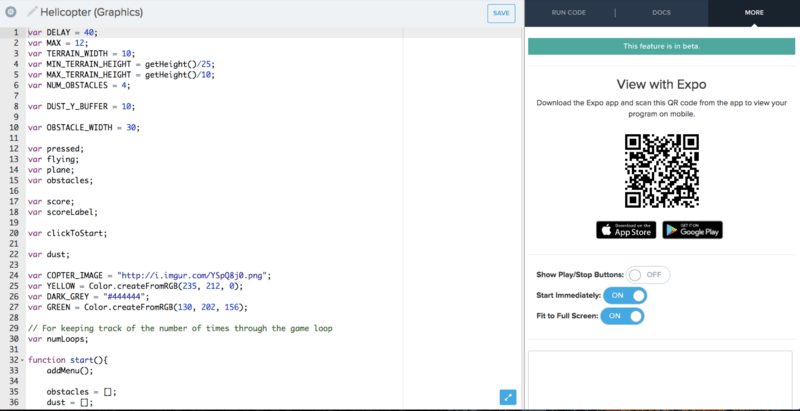The width and height of the screenshot is (800, 411).
Task: Expand the code editor with the arrows icon
Action: (x=508, y=397)
